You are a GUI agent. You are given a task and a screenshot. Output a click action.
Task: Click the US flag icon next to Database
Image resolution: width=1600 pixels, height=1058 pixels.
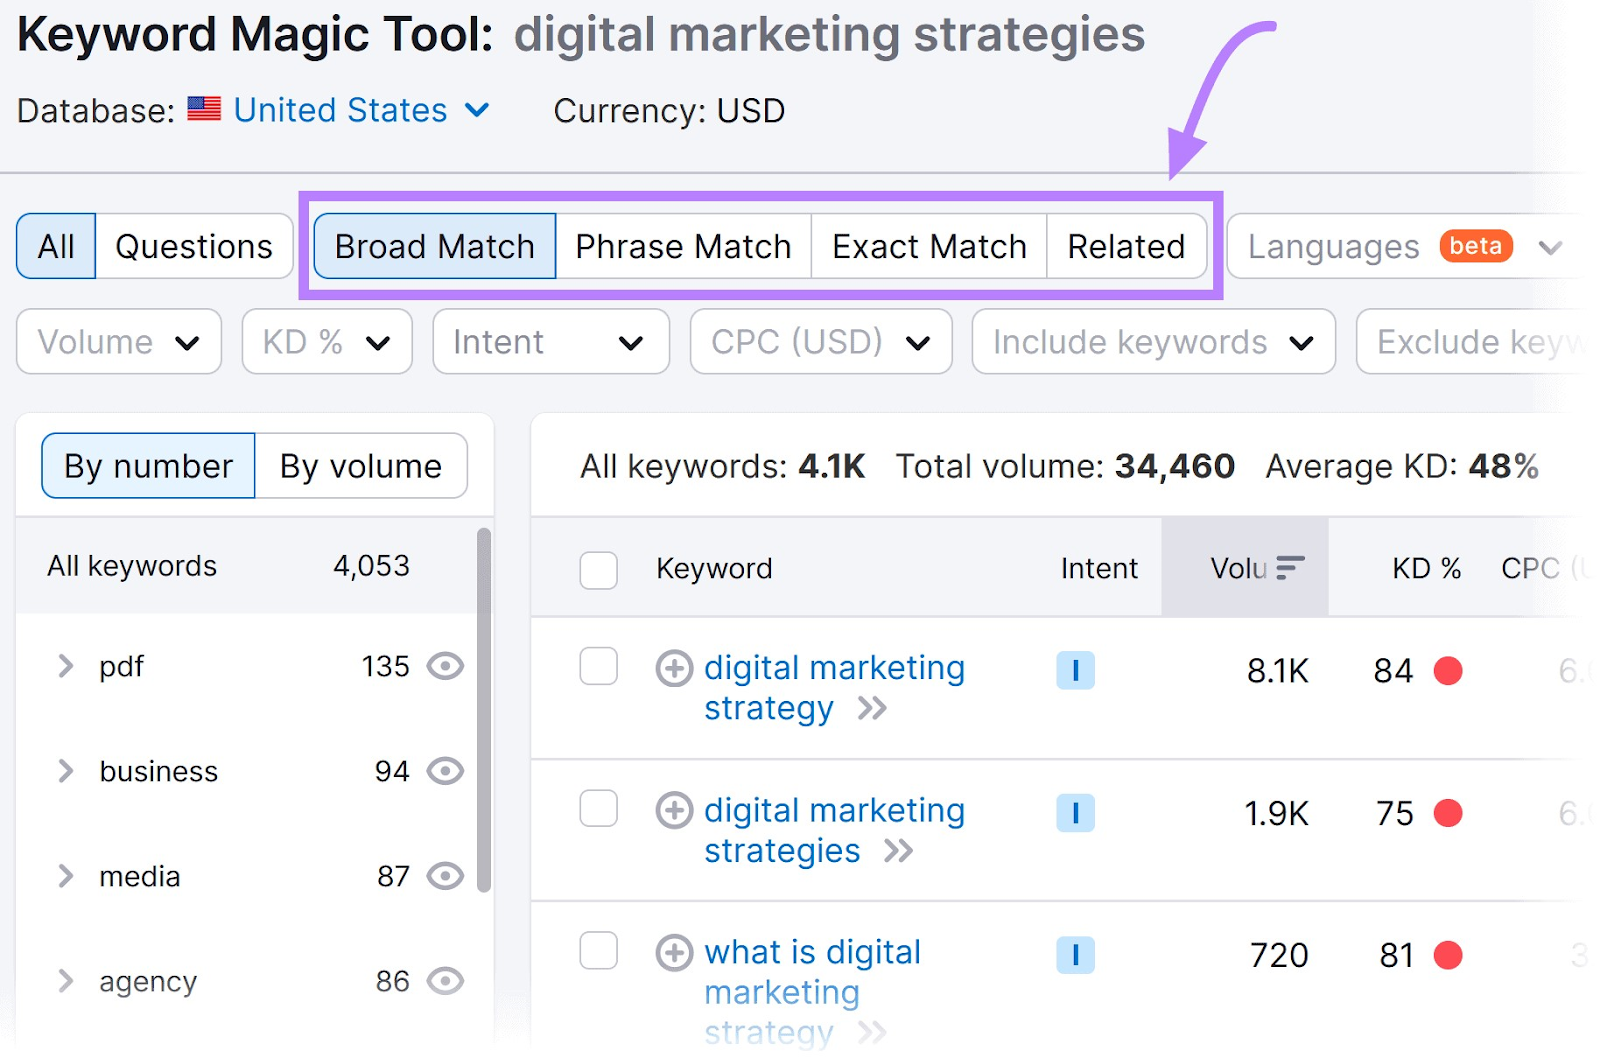pyautogui.click(x=203, y=110)
